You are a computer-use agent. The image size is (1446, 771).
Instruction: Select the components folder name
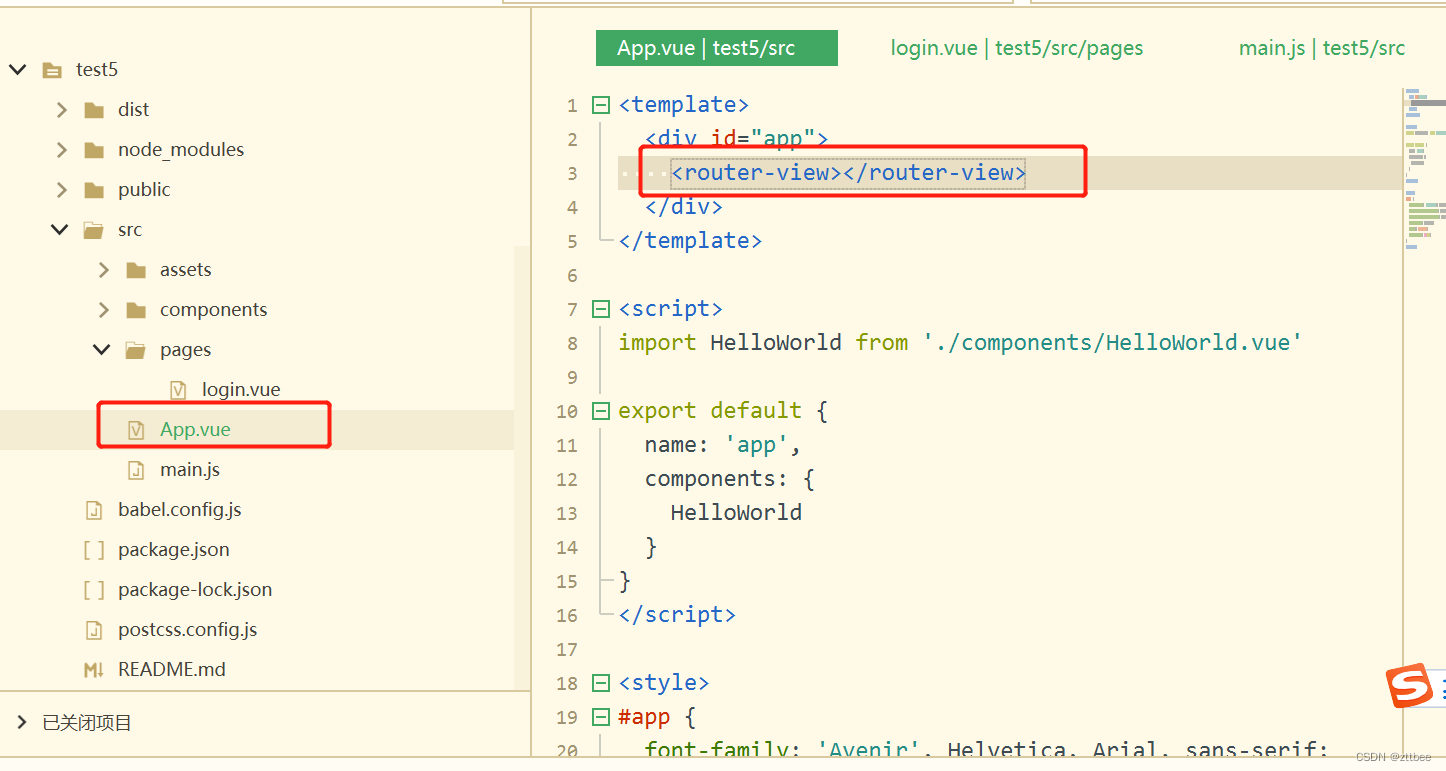[214, 310]
